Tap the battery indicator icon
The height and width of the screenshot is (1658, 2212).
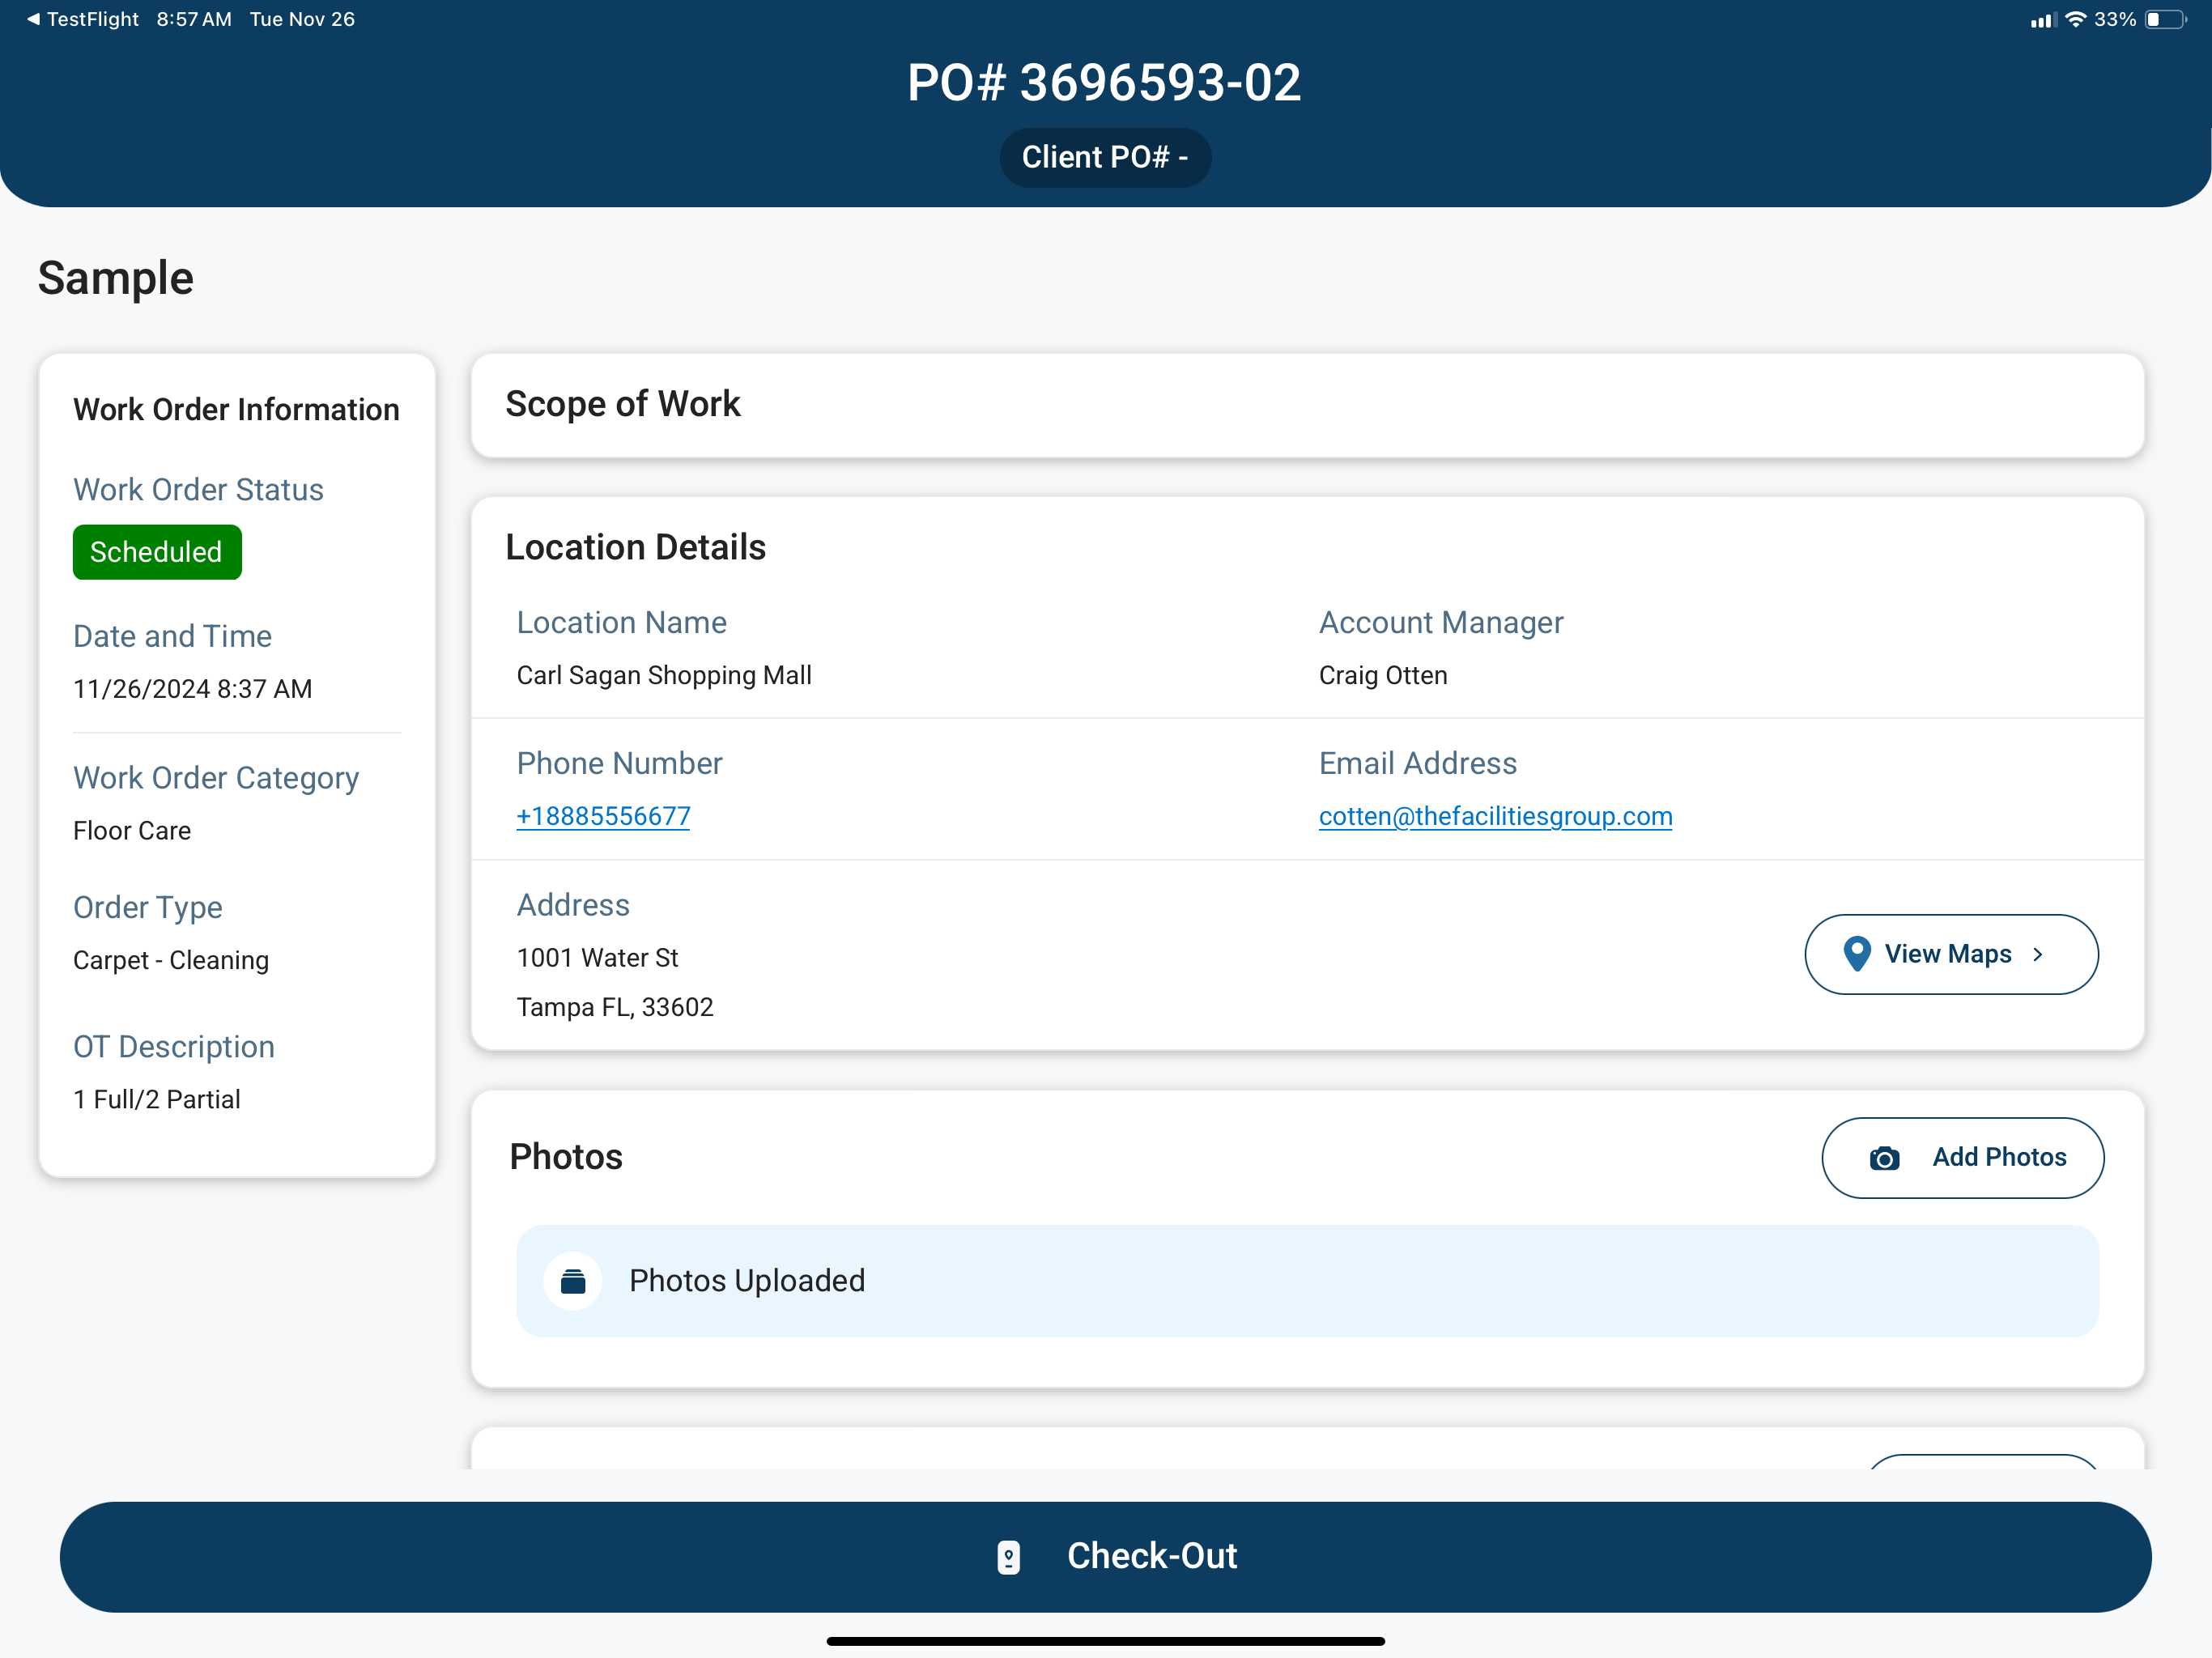tap(2166, 19)
